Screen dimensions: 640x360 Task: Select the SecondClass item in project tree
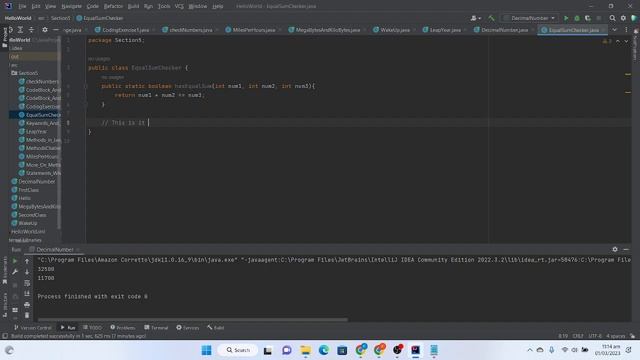(x=32, y=215)
